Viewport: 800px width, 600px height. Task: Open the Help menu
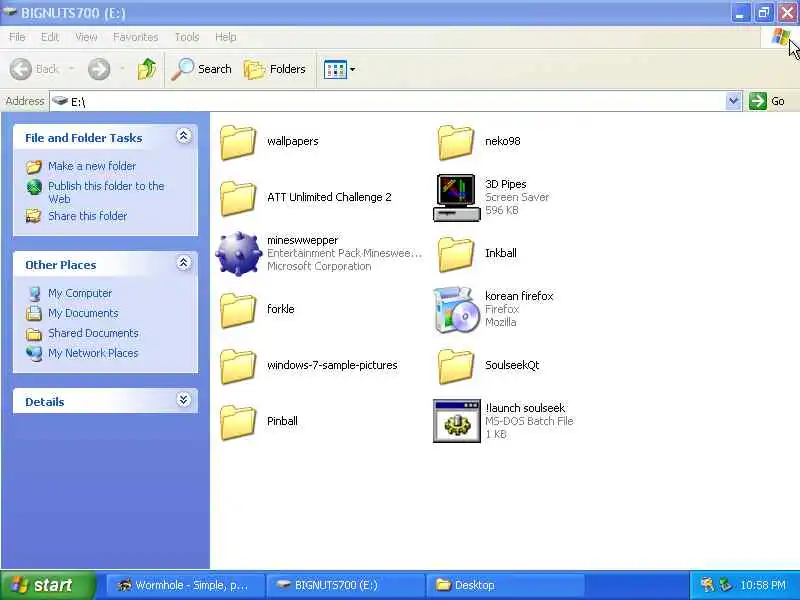tap(226, 37)
